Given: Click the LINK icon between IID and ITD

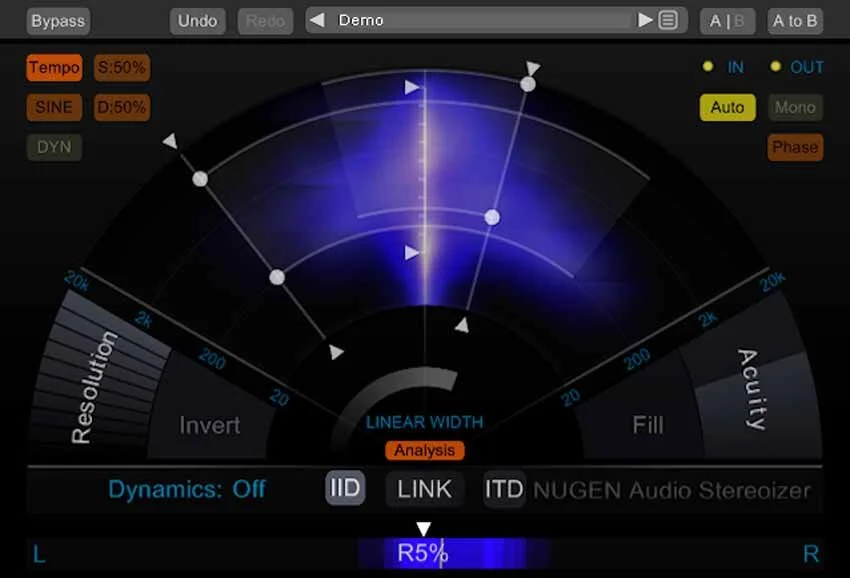Looking at the screenshot, I should click(424, 490).
